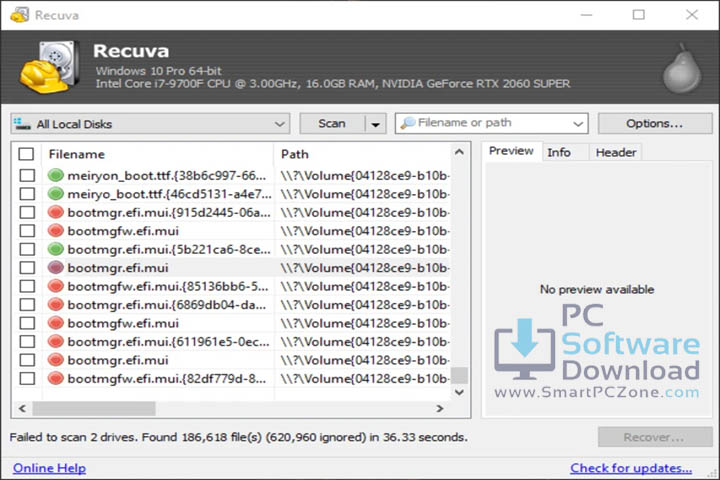Check the box for bootmgr.efi.mui.{915d2445-06a...
720x480 pixels.
pos(27,212)
